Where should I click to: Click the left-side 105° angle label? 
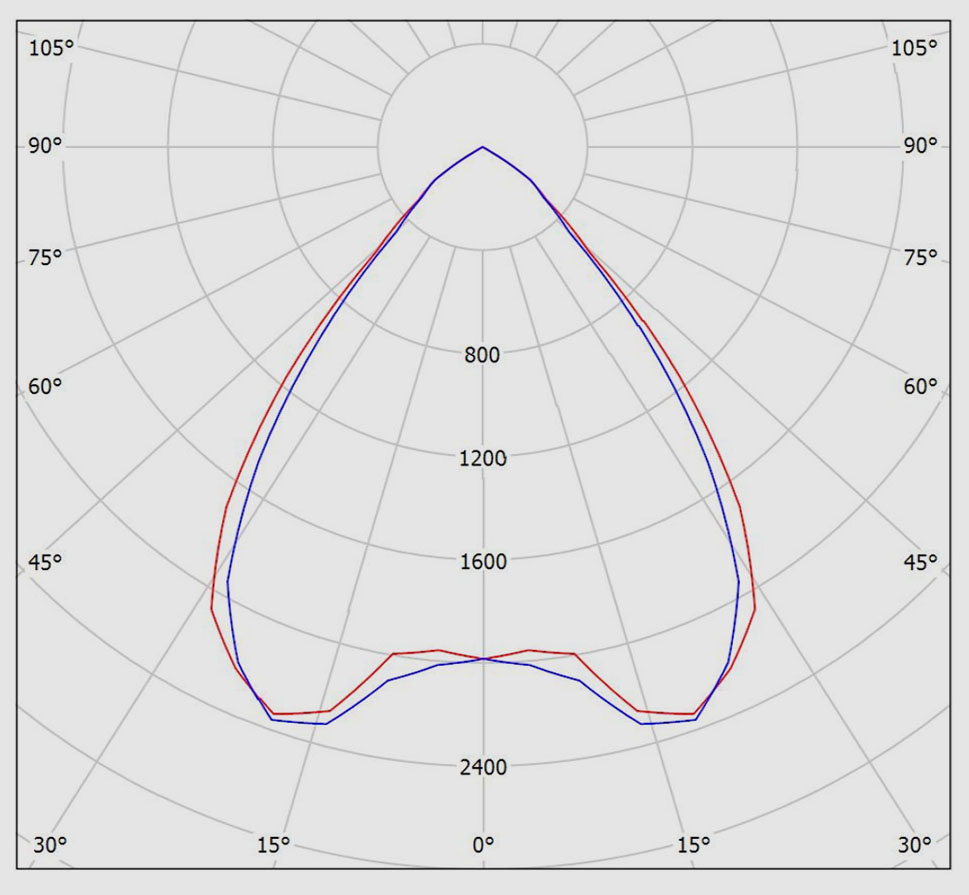[50, 47]
